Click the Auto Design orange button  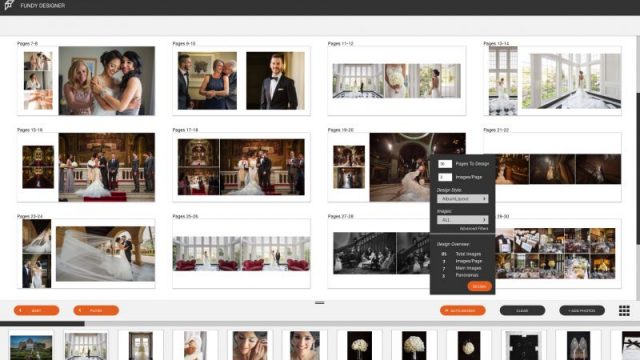[462, 311]
